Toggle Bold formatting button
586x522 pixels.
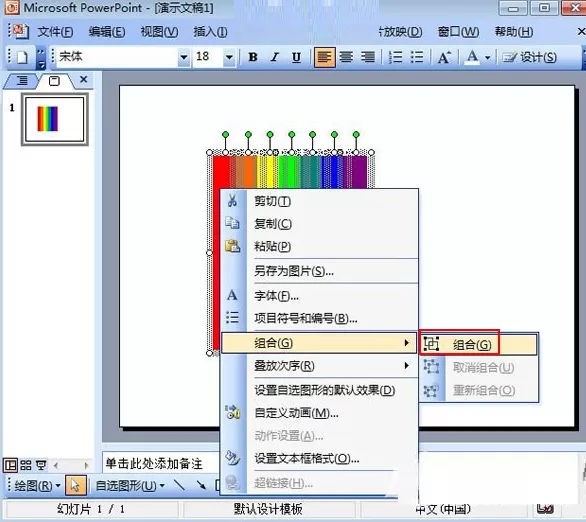253,57
